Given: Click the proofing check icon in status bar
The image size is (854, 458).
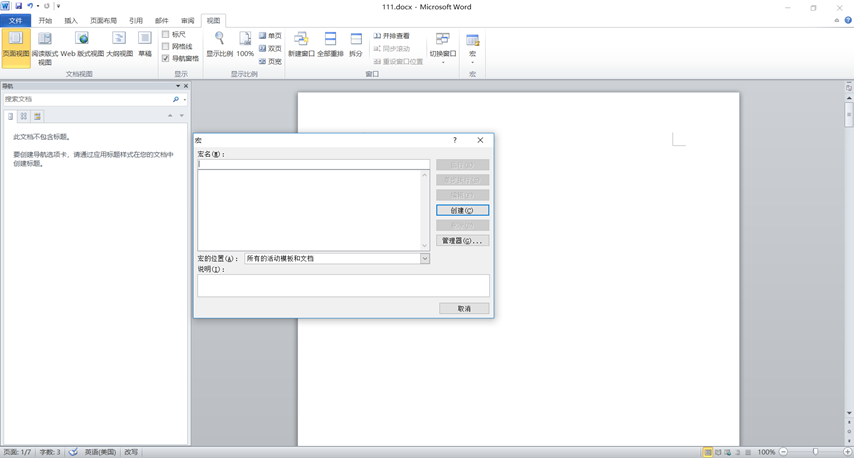Looking at the screenshot, I should click(x=73, y=452).
